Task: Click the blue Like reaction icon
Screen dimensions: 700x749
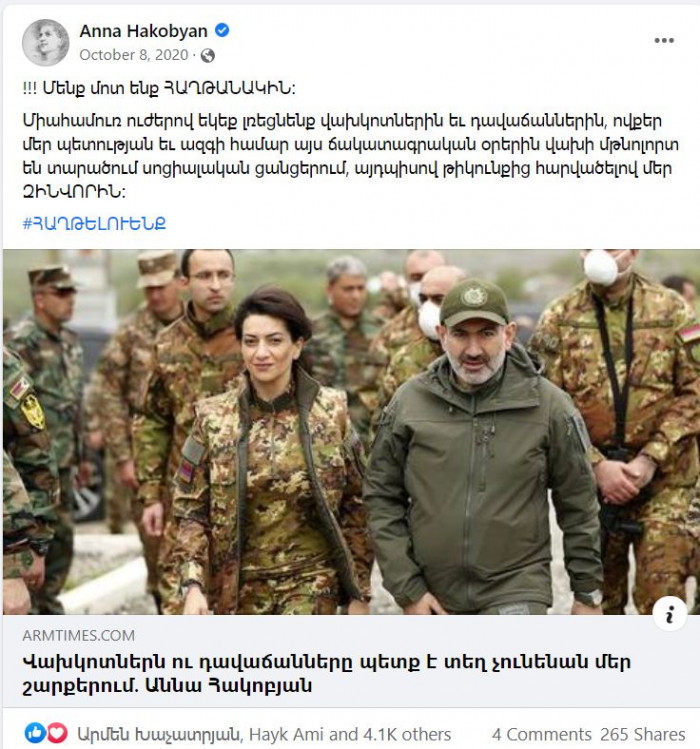Action: coord(34,733)
